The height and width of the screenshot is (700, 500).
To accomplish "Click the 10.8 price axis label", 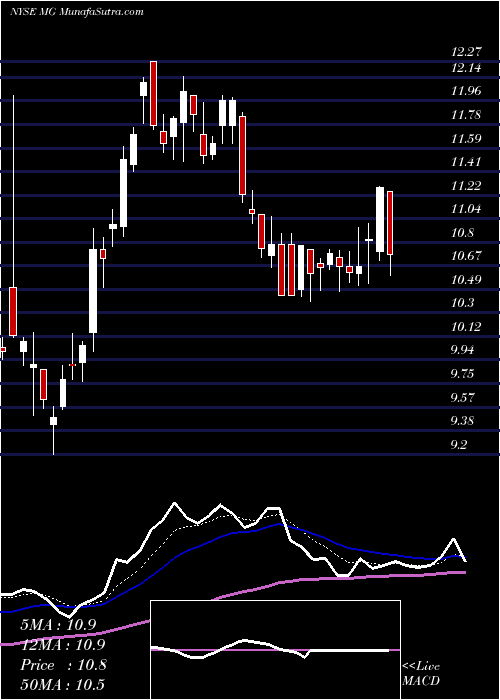I will (x=462, y=233).
